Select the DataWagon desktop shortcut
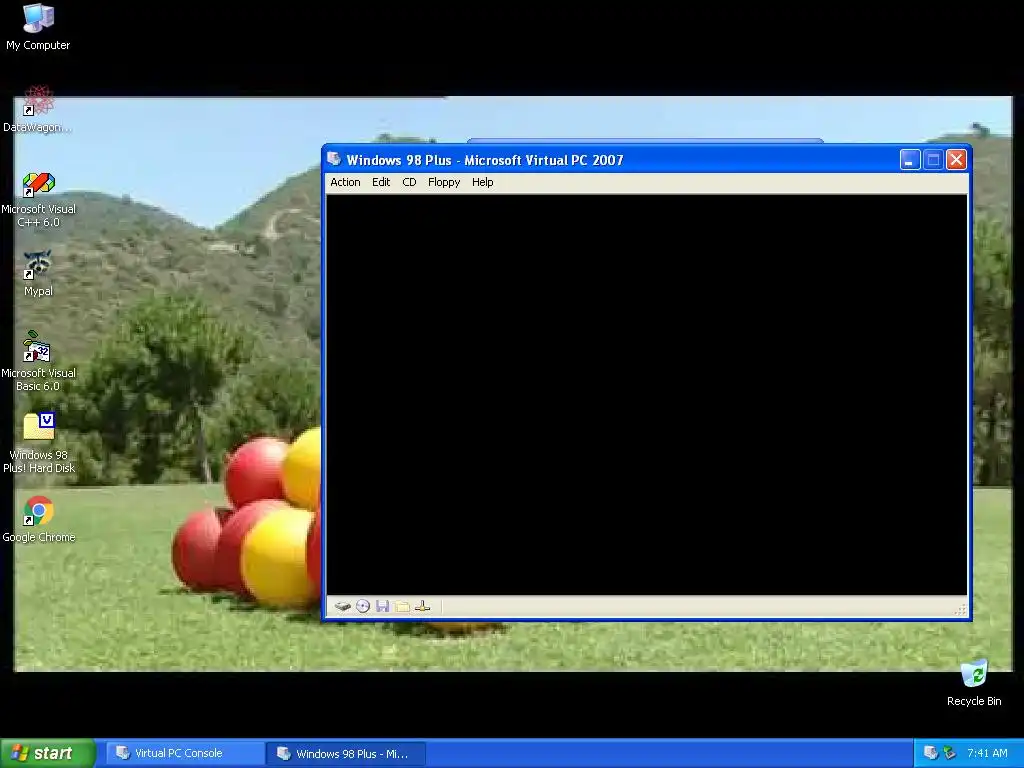 [38, 109]
